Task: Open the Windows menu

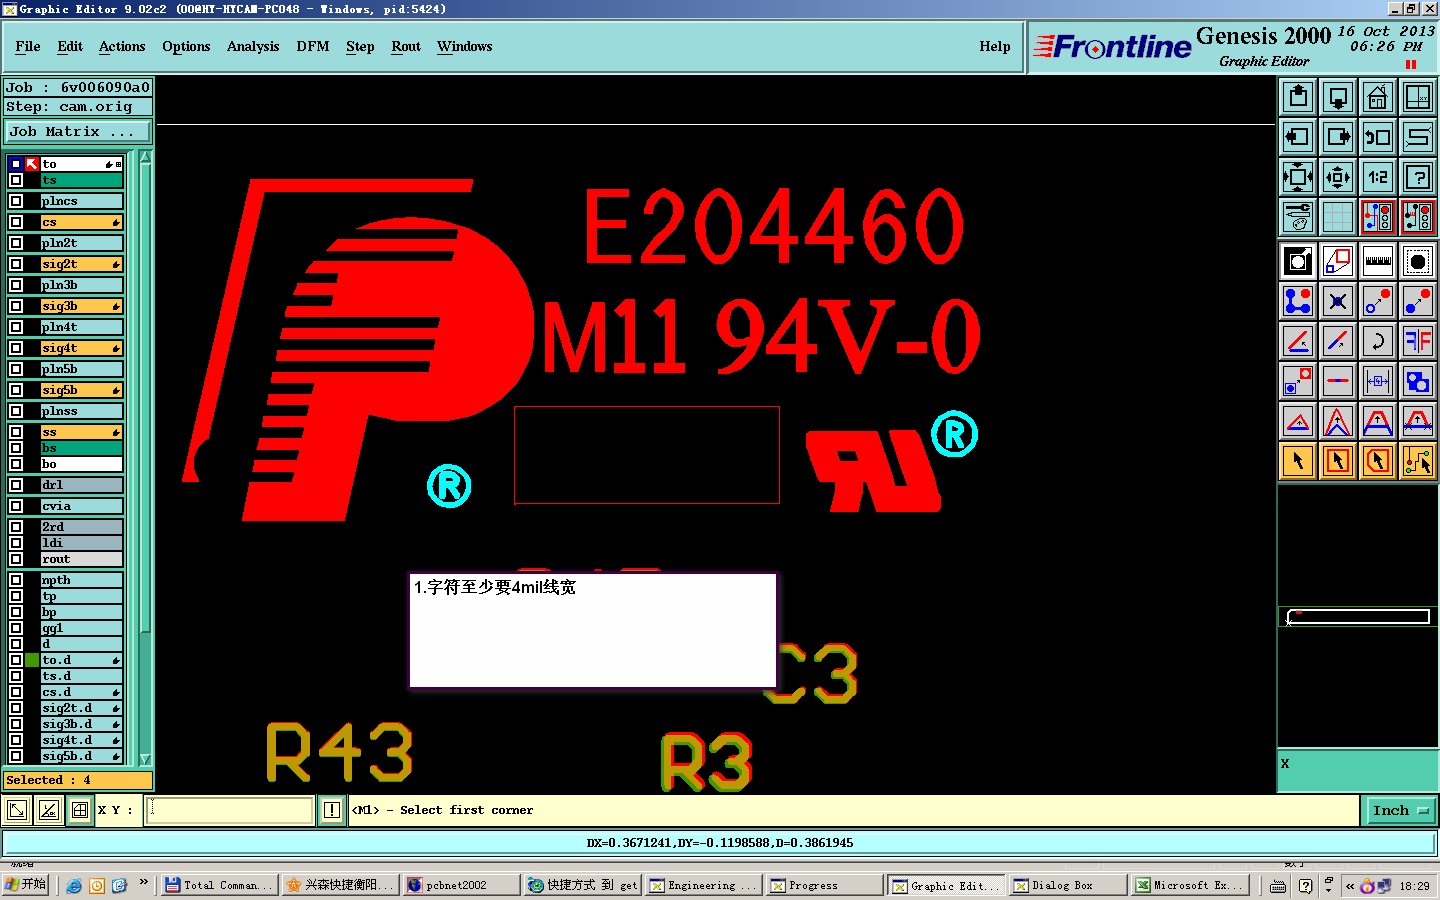Action: (465, 46)
